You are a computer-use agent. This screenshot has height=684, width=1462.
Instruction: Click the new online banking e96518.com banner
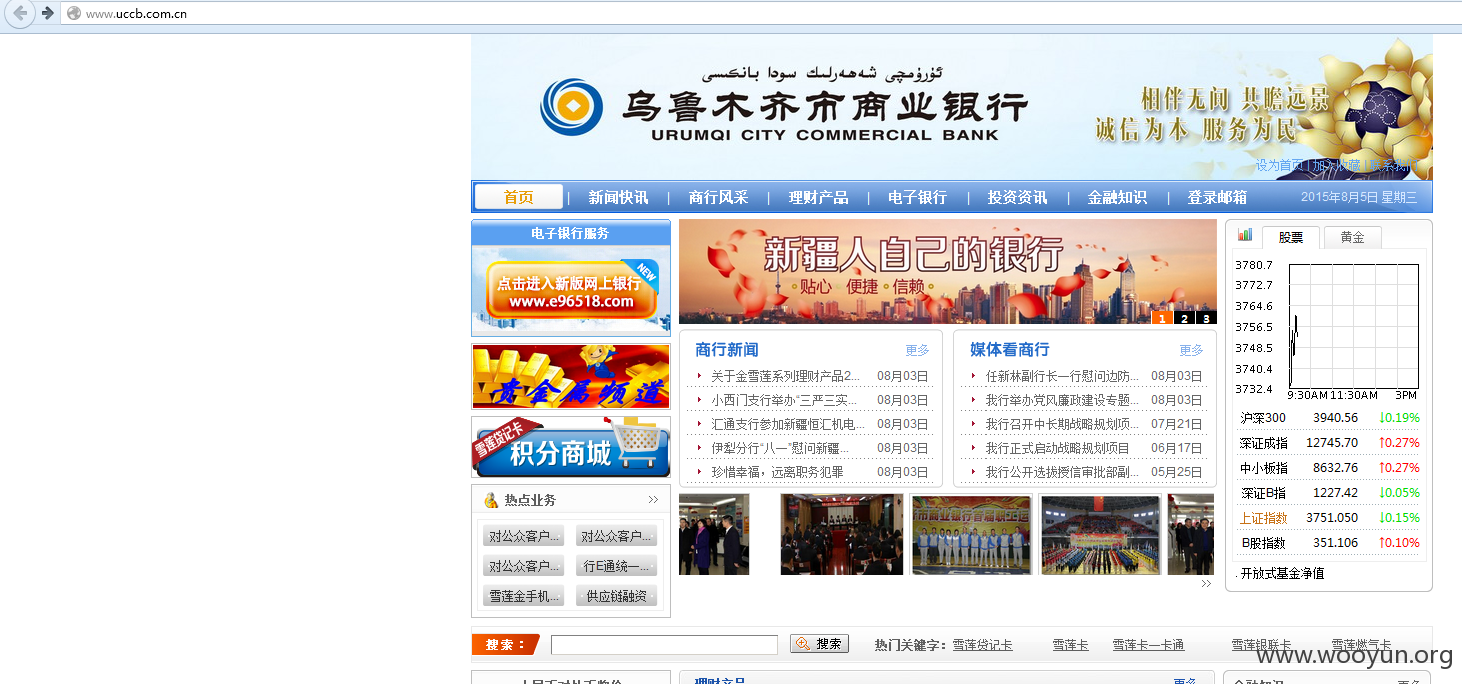click(x=571, y=291)
